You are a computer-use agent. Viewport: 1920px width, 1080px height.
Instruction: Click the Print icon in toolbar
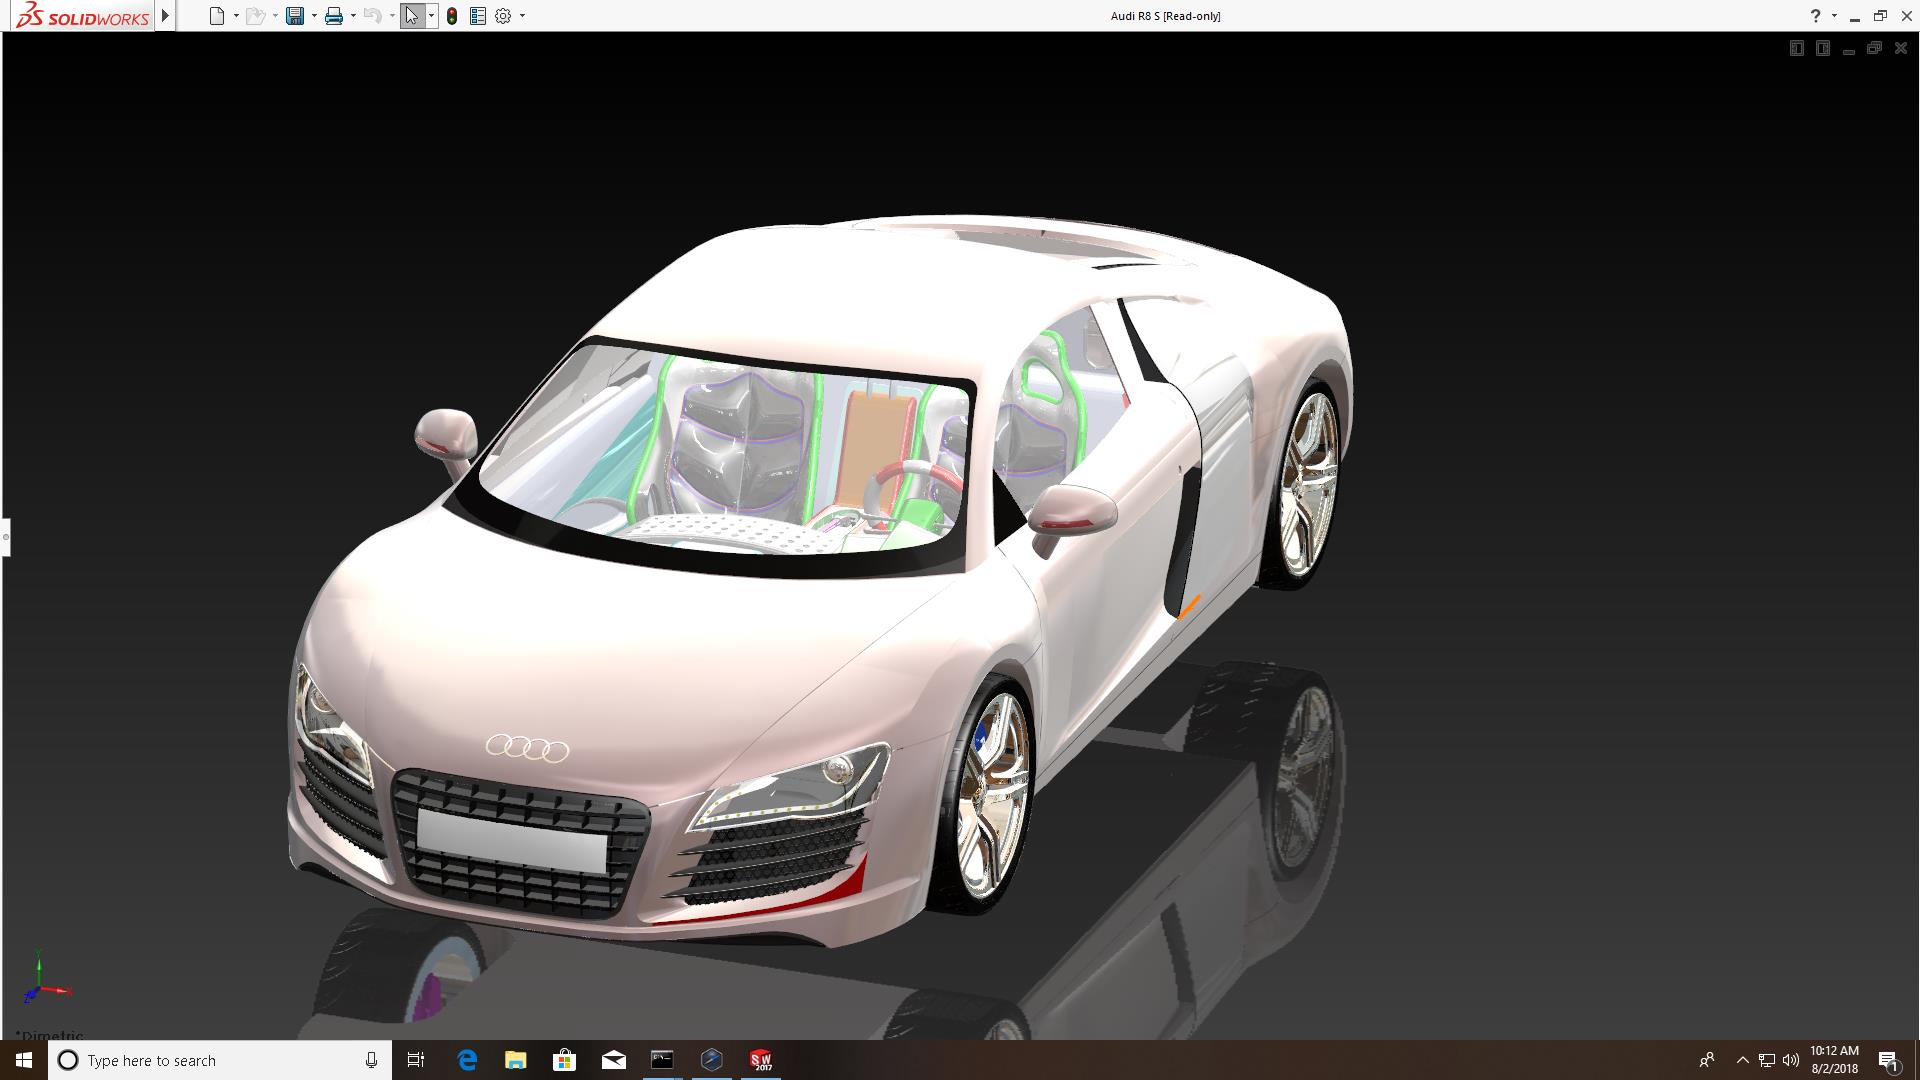pos(334,16)
